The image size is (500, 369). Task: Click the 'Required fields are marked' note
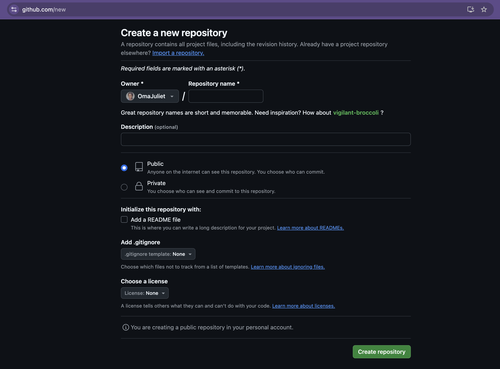pyautogui.click(x=183, y=68)
